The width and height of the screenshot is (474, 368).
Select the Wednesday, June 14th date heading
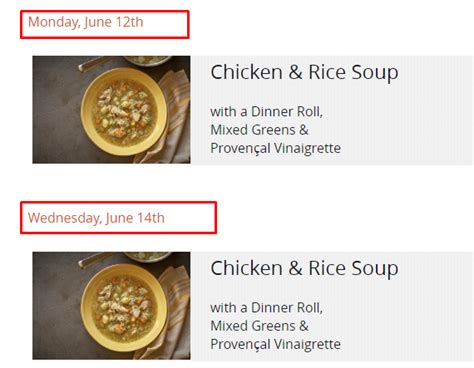tap(96, 218)
